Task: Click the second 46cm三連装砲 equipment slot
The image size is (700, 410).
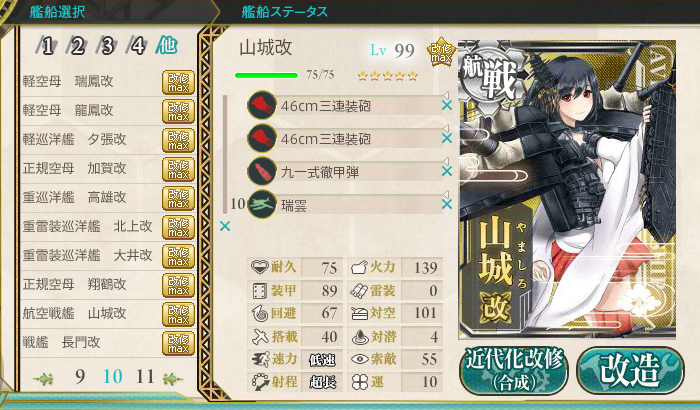Action: [345, 139]
